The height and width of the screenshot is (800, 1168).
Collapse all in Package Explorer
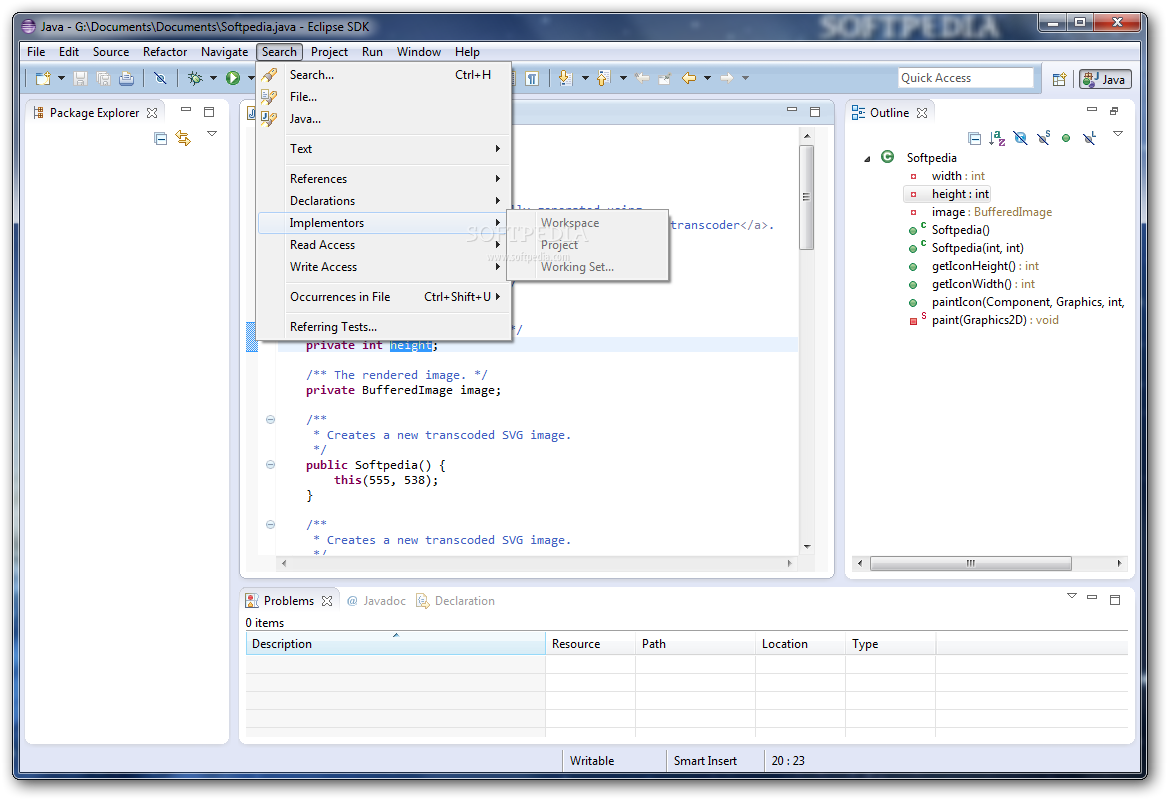point(160,139)
